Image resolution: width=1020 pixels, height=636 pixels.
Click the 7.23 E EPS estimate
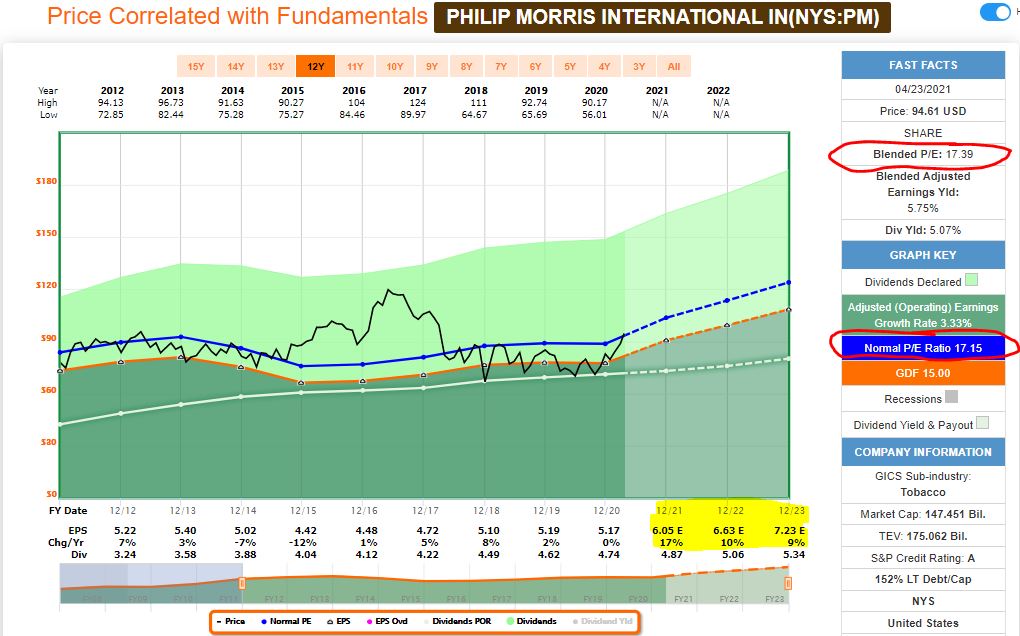(x=789, y=531)
